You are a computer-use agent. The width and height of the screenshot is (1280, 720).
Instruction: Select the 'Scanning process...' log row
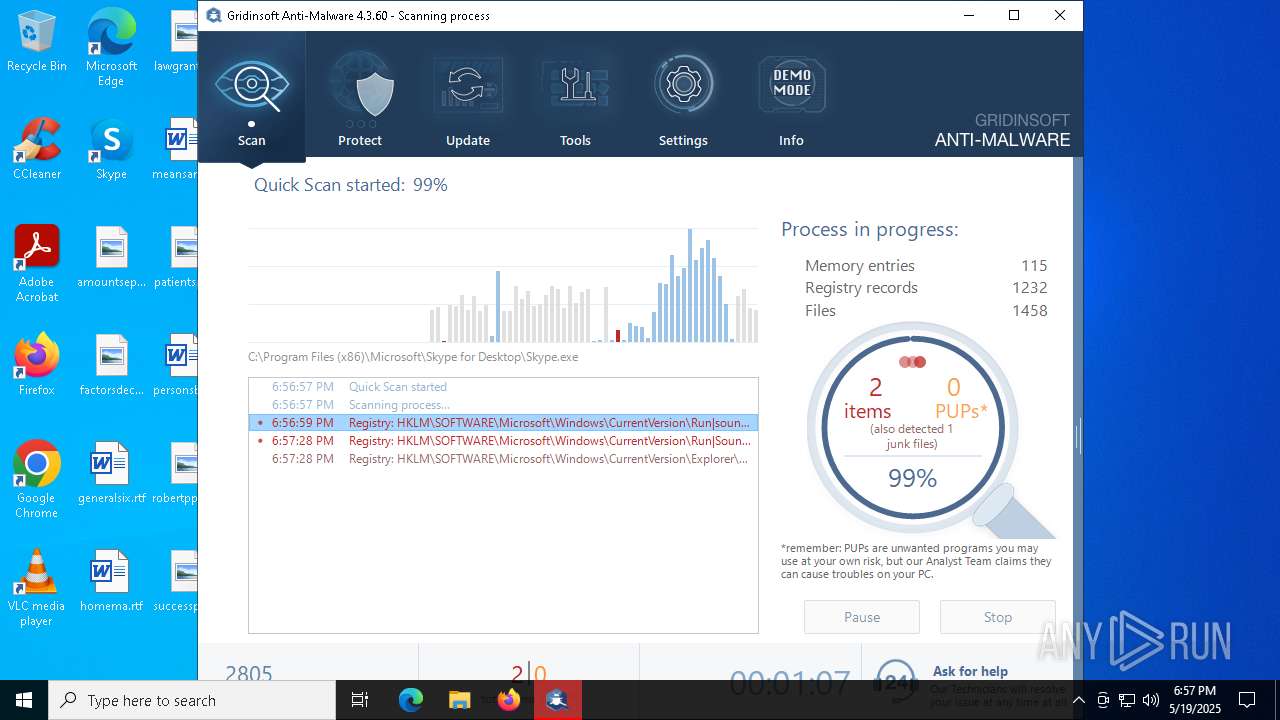pyautogui.click(x=504, y=405)
